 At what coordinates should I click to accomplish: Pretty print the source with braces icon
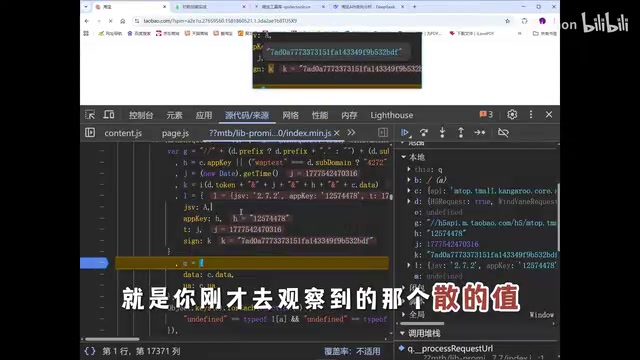pyautogui.click(x=90, y=351)
